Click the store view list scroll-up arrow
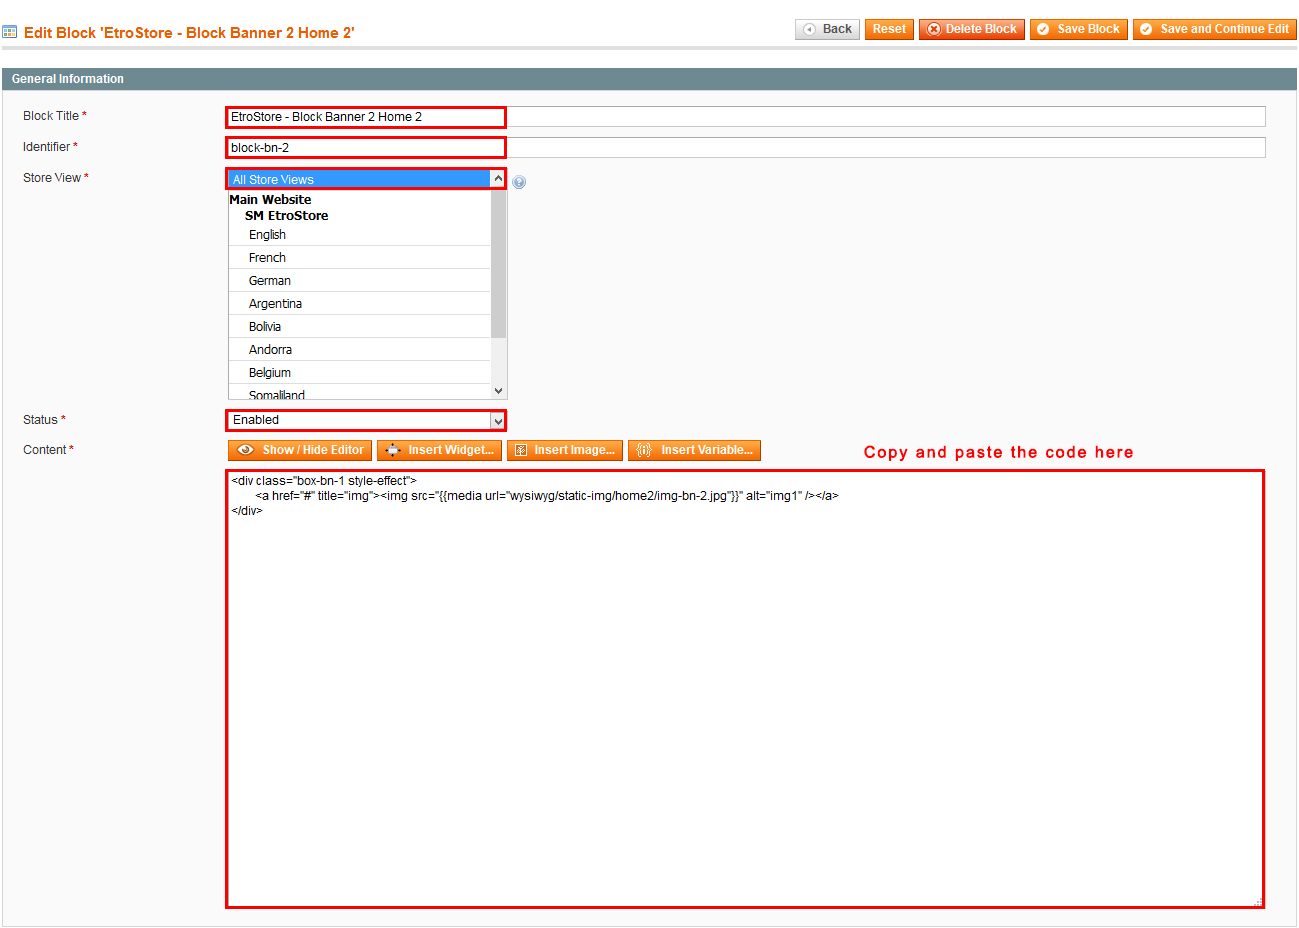This screenshot has width=1299, height=928. click(x=498, y=179)
